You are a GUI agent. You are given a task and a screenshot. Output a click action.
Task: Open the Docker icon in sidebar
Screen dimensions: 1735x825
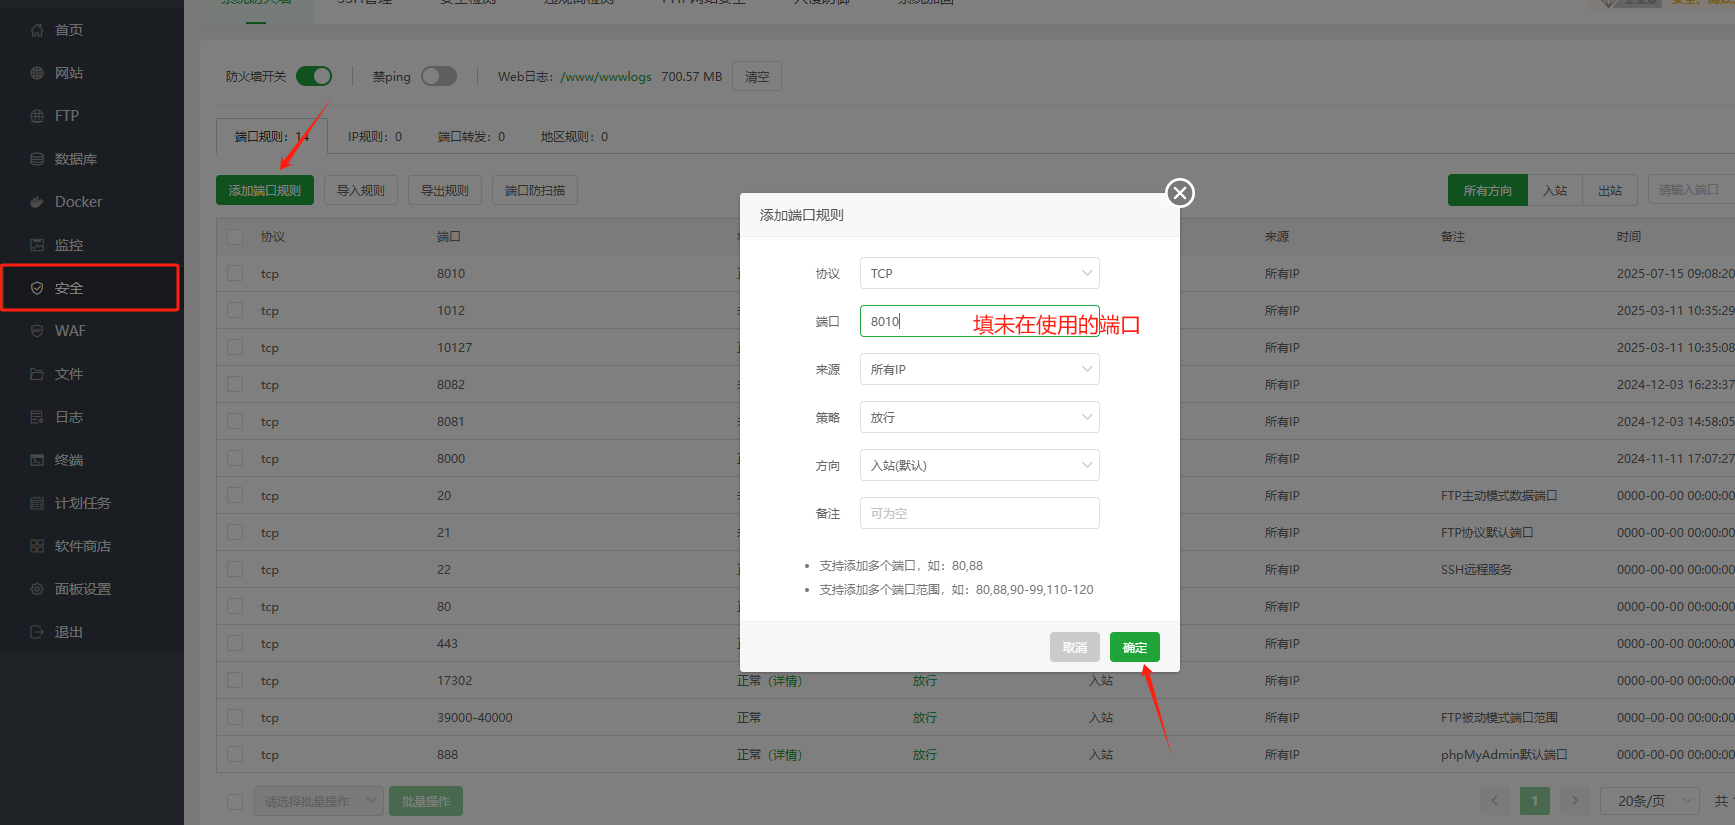[x=37, y=202]
